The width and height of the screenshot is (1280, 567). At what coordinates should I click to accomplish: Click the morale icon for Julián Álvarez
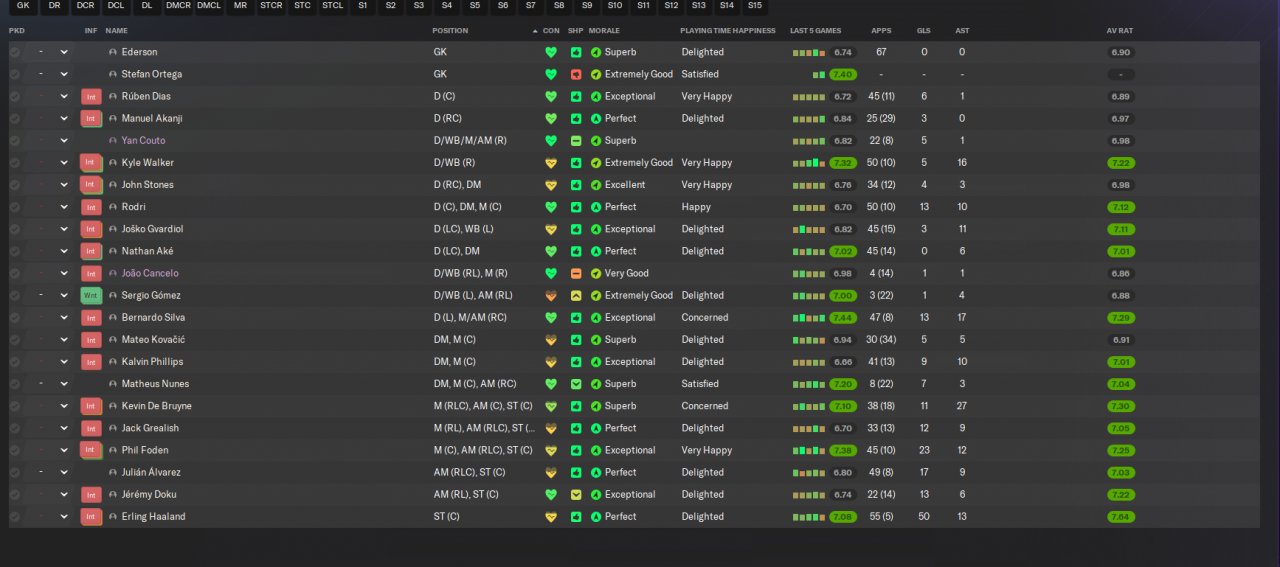(596, 472)
